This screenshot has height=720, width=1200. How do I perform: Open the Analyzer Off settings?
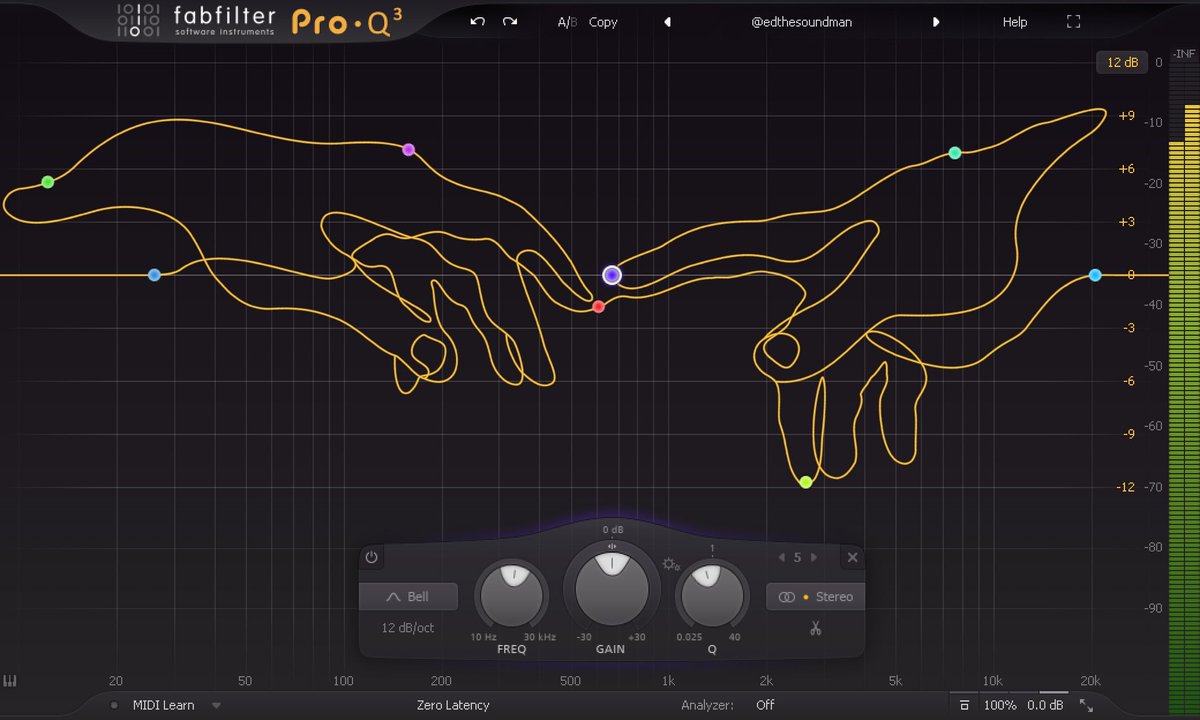[x=765, y=705]
